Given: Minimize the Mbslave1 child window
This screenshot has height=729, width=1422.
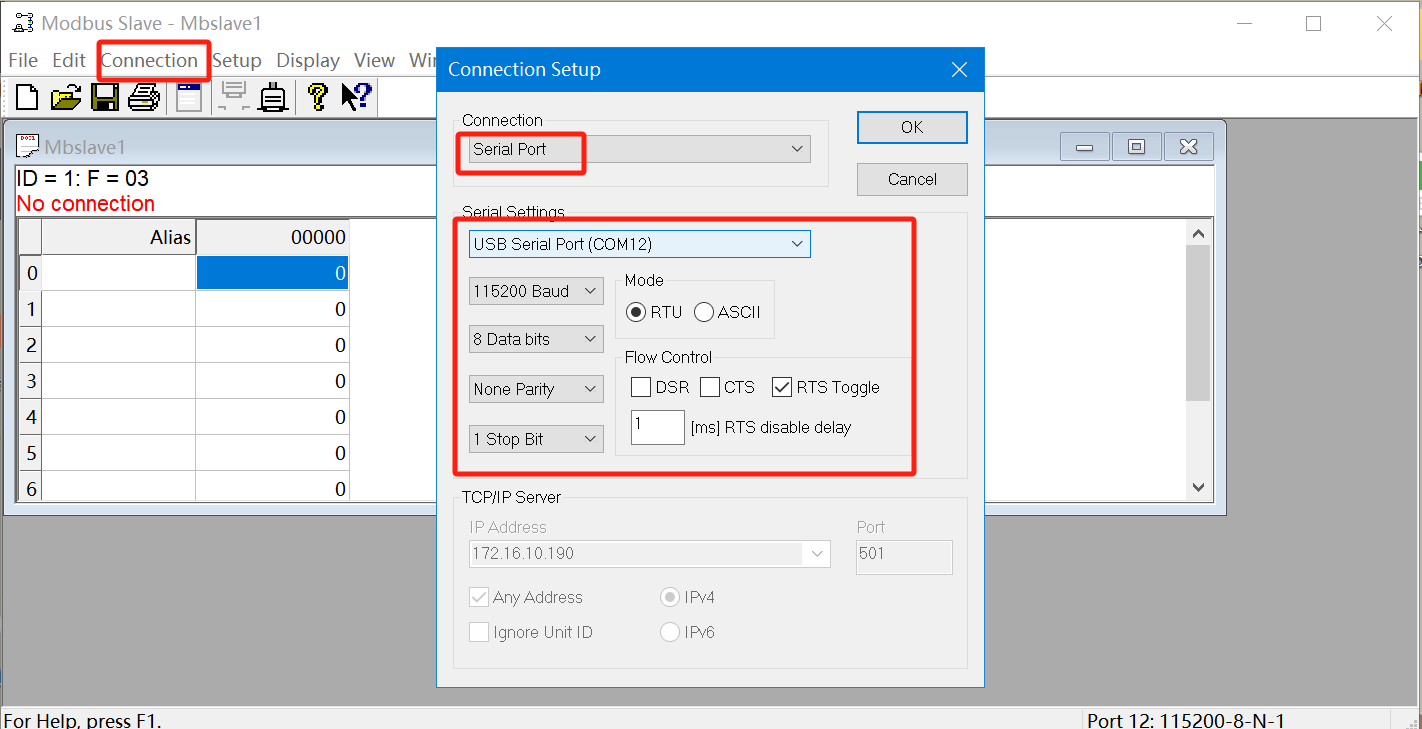Looking at the screenshot, I should pos(1085,147).
